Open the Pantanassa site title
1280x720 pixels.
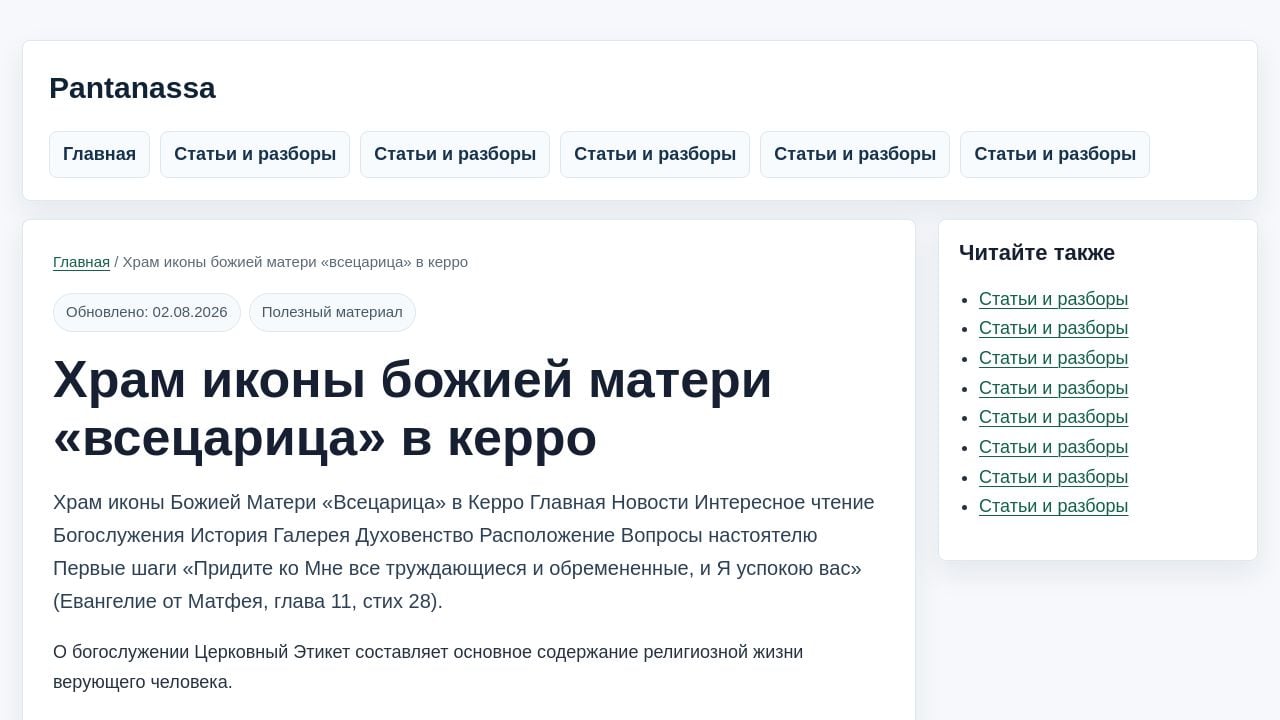[132, 88]
